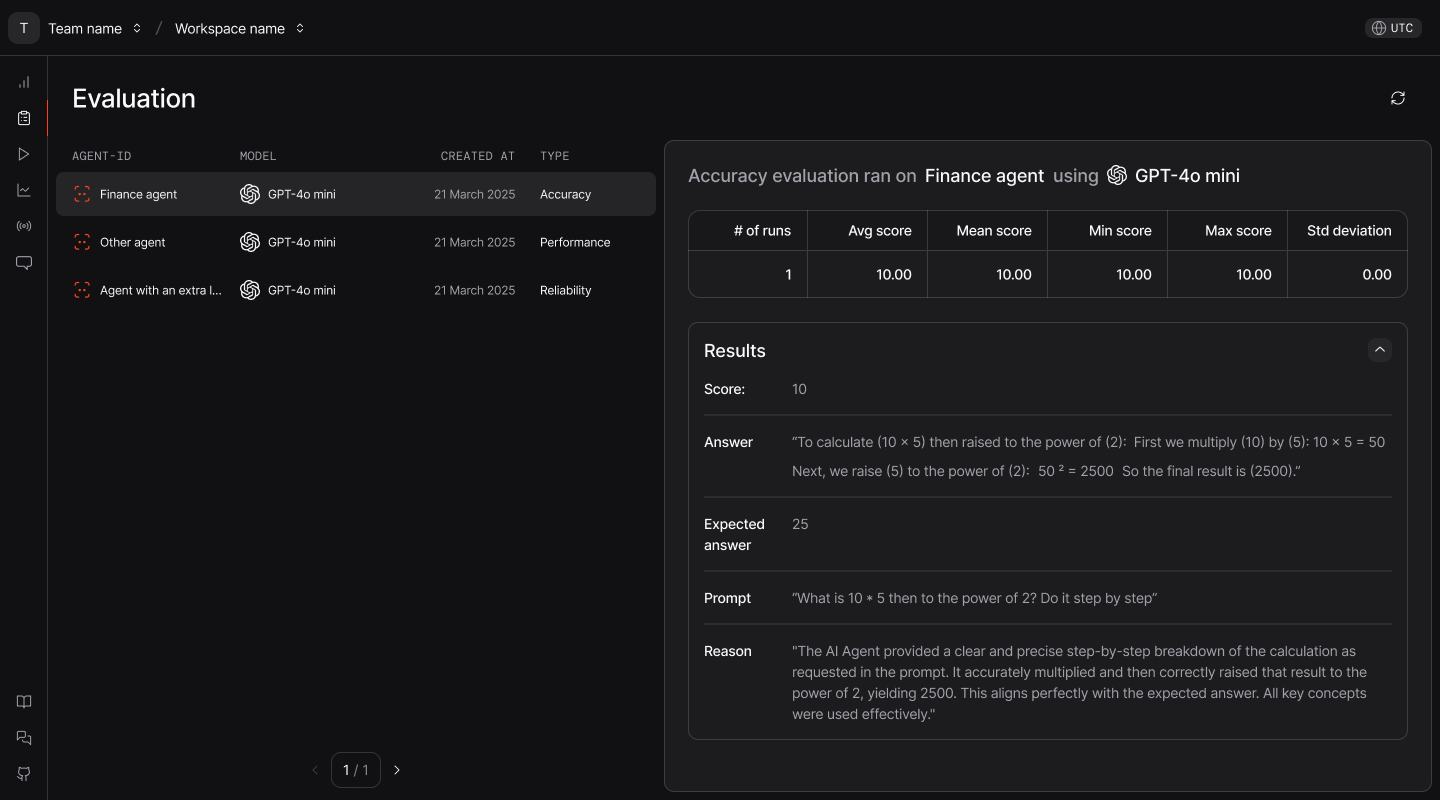Open the Workspace name dropdown
This screenshot has height=800, width=1440.
point(239,28)
